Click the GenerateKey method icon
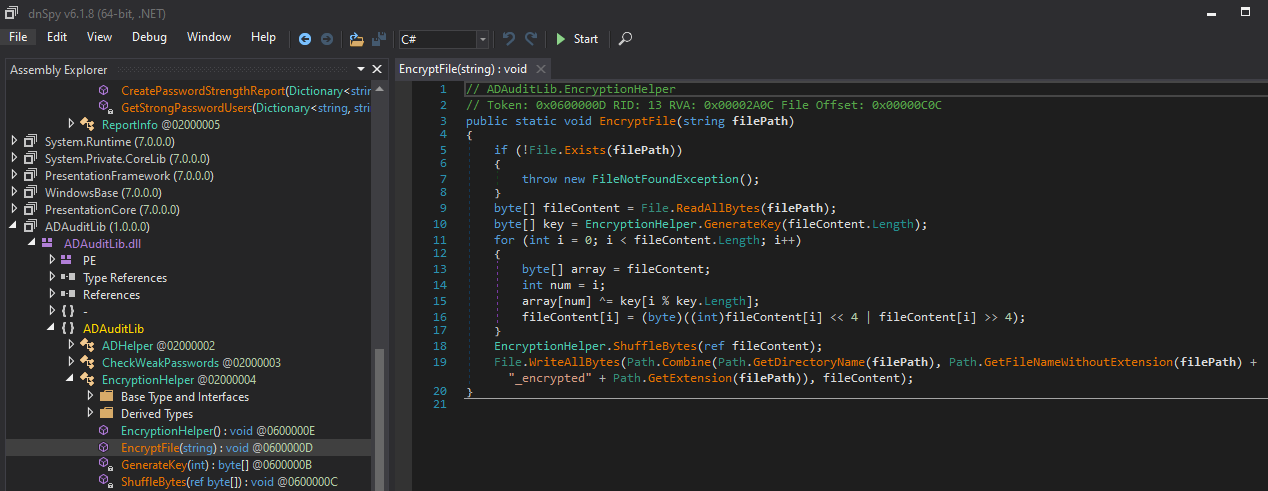Screen dimensions: 1268x491 click(x=105, y=464)
